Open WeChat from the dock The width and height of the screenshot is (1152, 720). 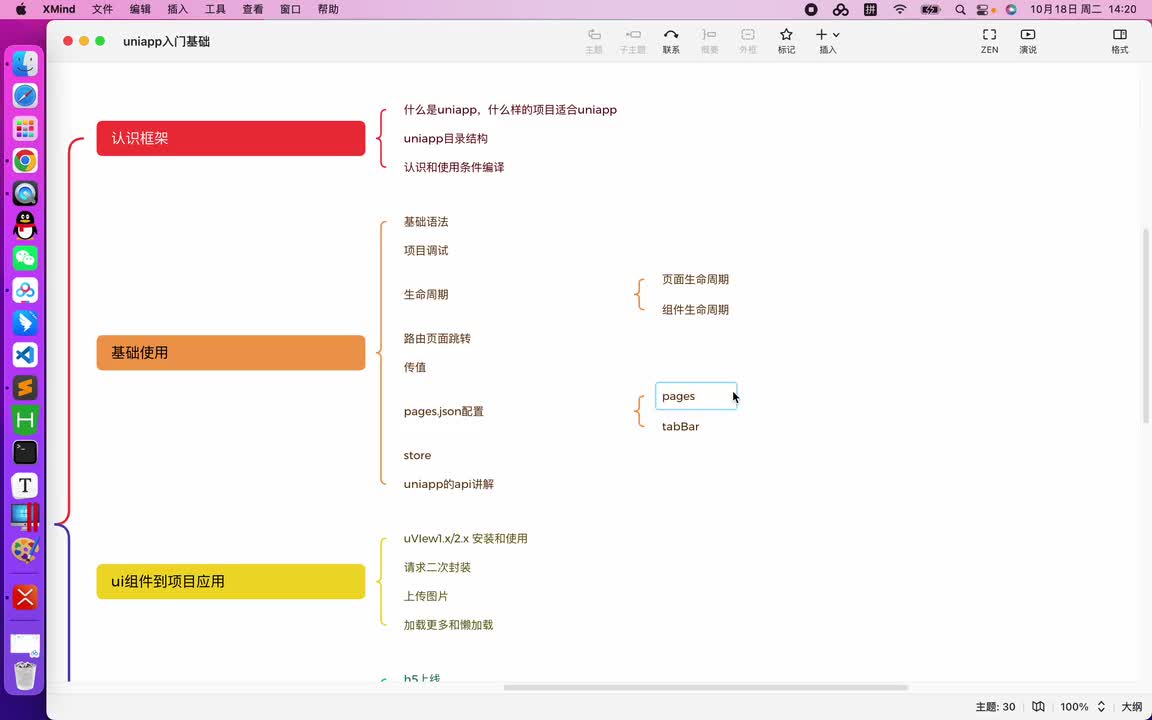click(x=25, y=258)
